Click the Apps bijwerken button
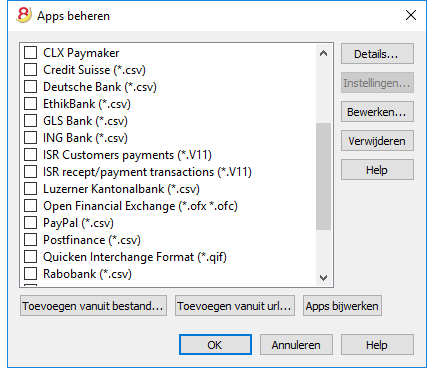 (342, 306)
